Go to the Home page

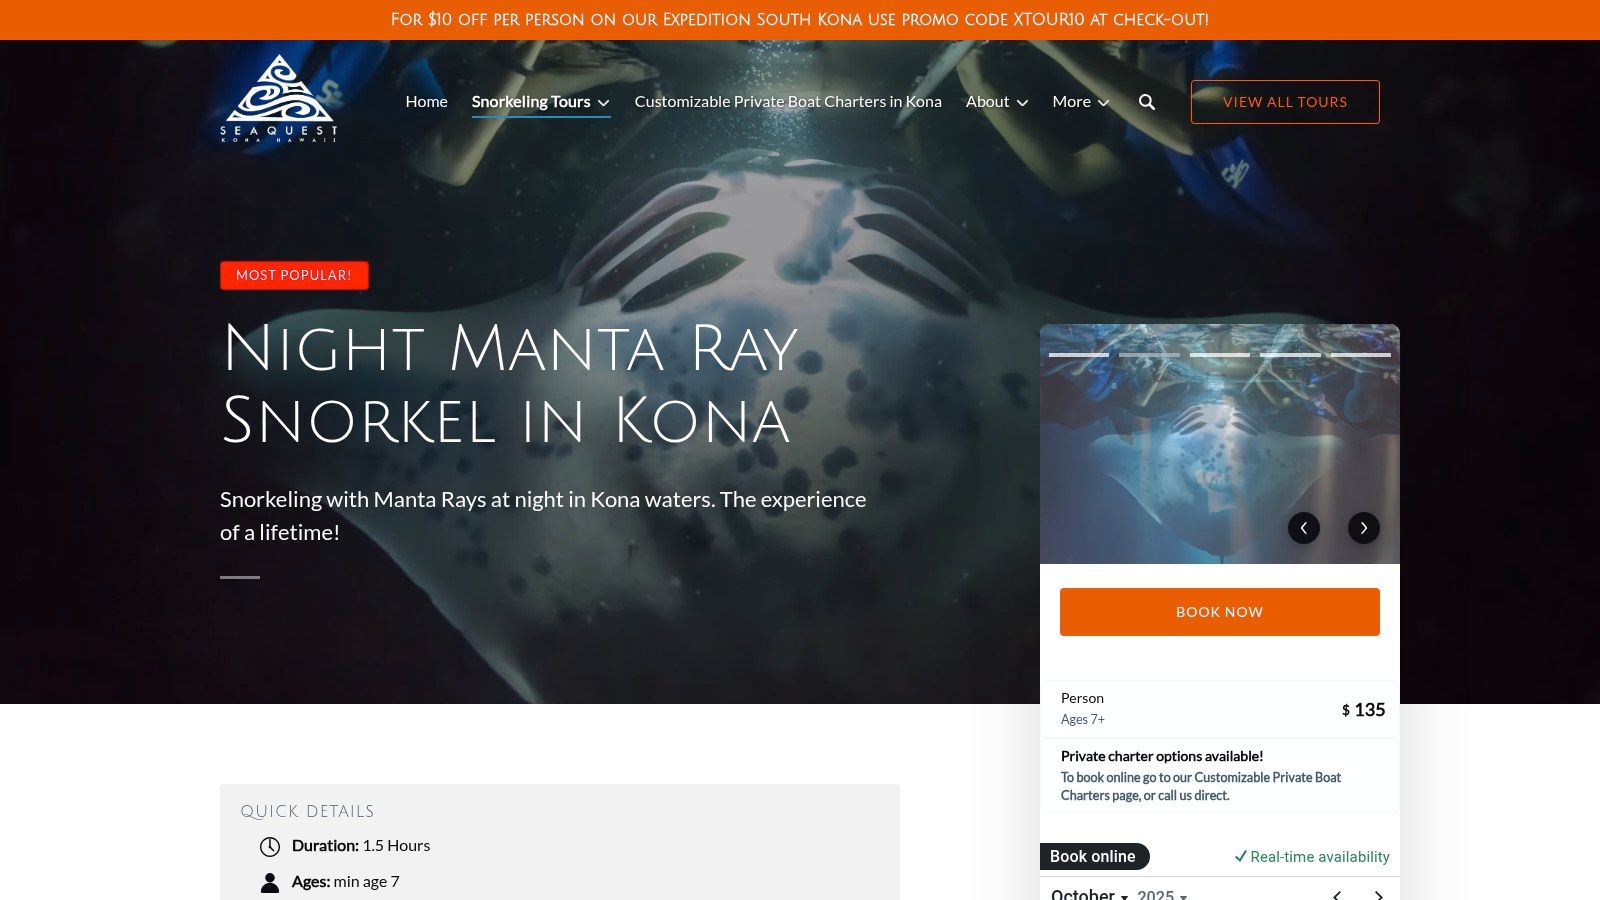(x=427, y=102)
